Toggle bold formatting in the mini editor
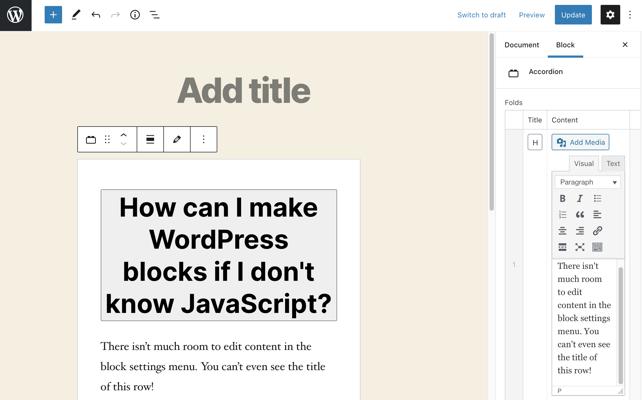 tap(563, 199)
